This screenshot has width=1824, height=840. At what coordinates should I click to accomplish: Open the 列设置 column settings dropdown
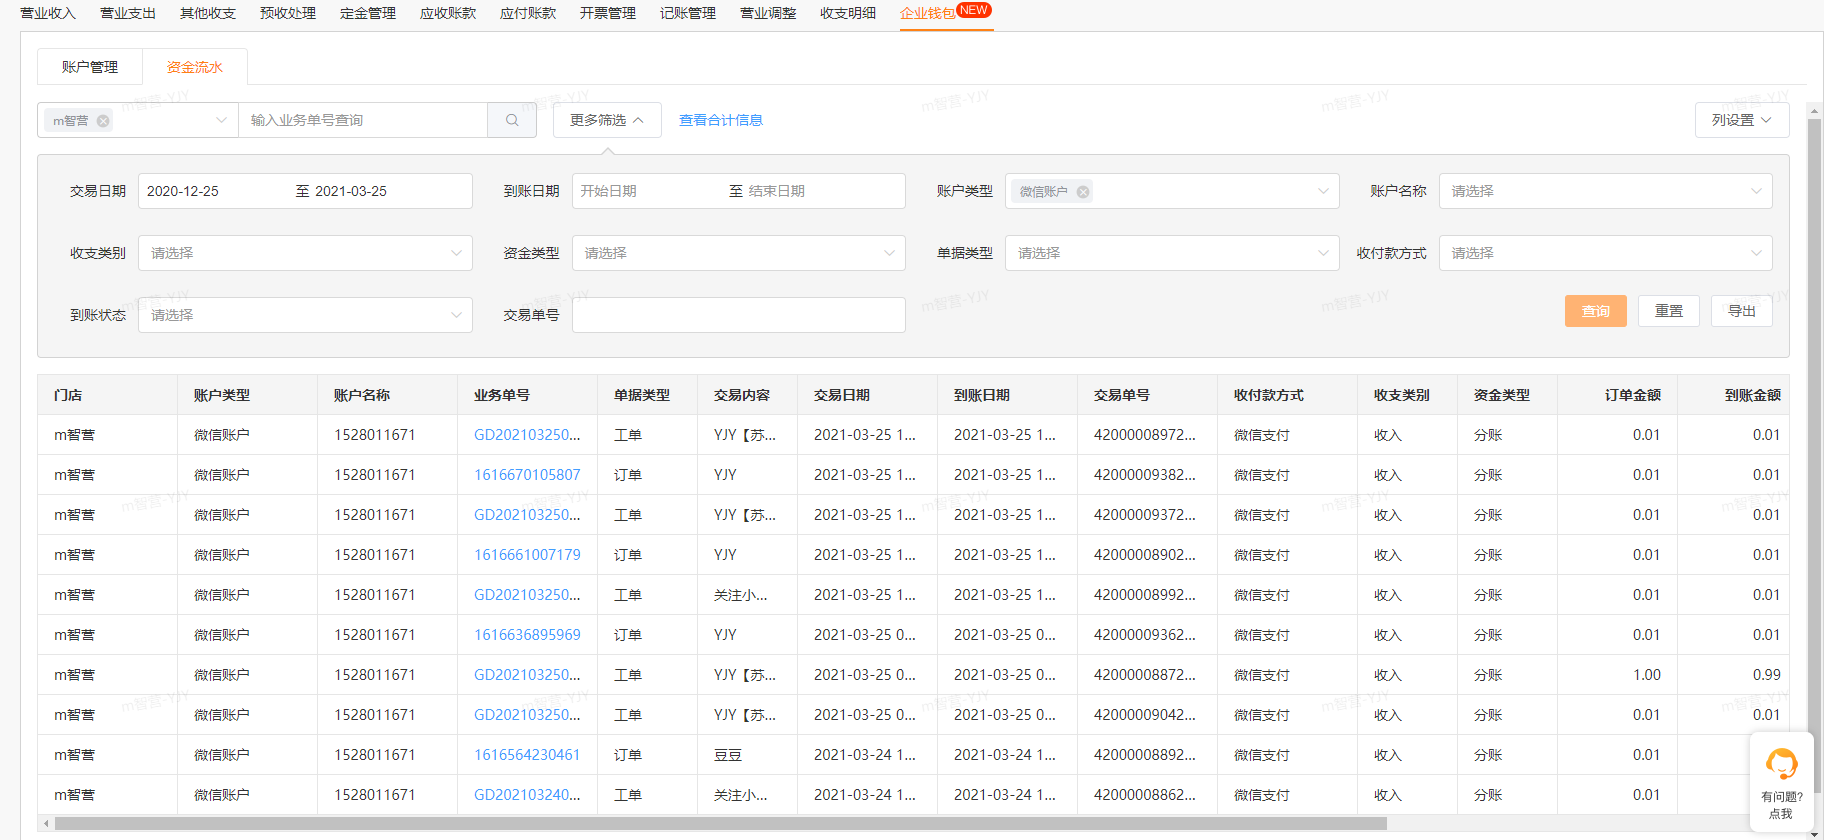tap(1741, 120)
